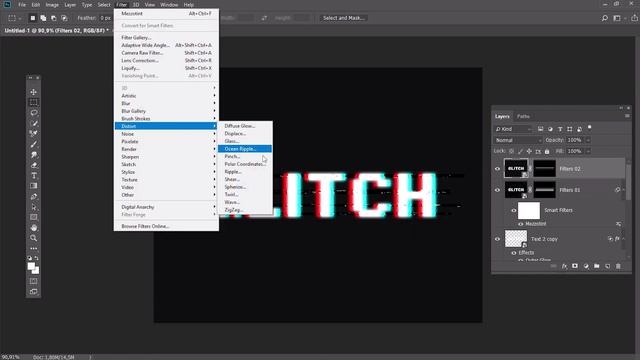
Task: Click the New Selection mode icon
Action: pyautogui.click(x=33, y=18)
